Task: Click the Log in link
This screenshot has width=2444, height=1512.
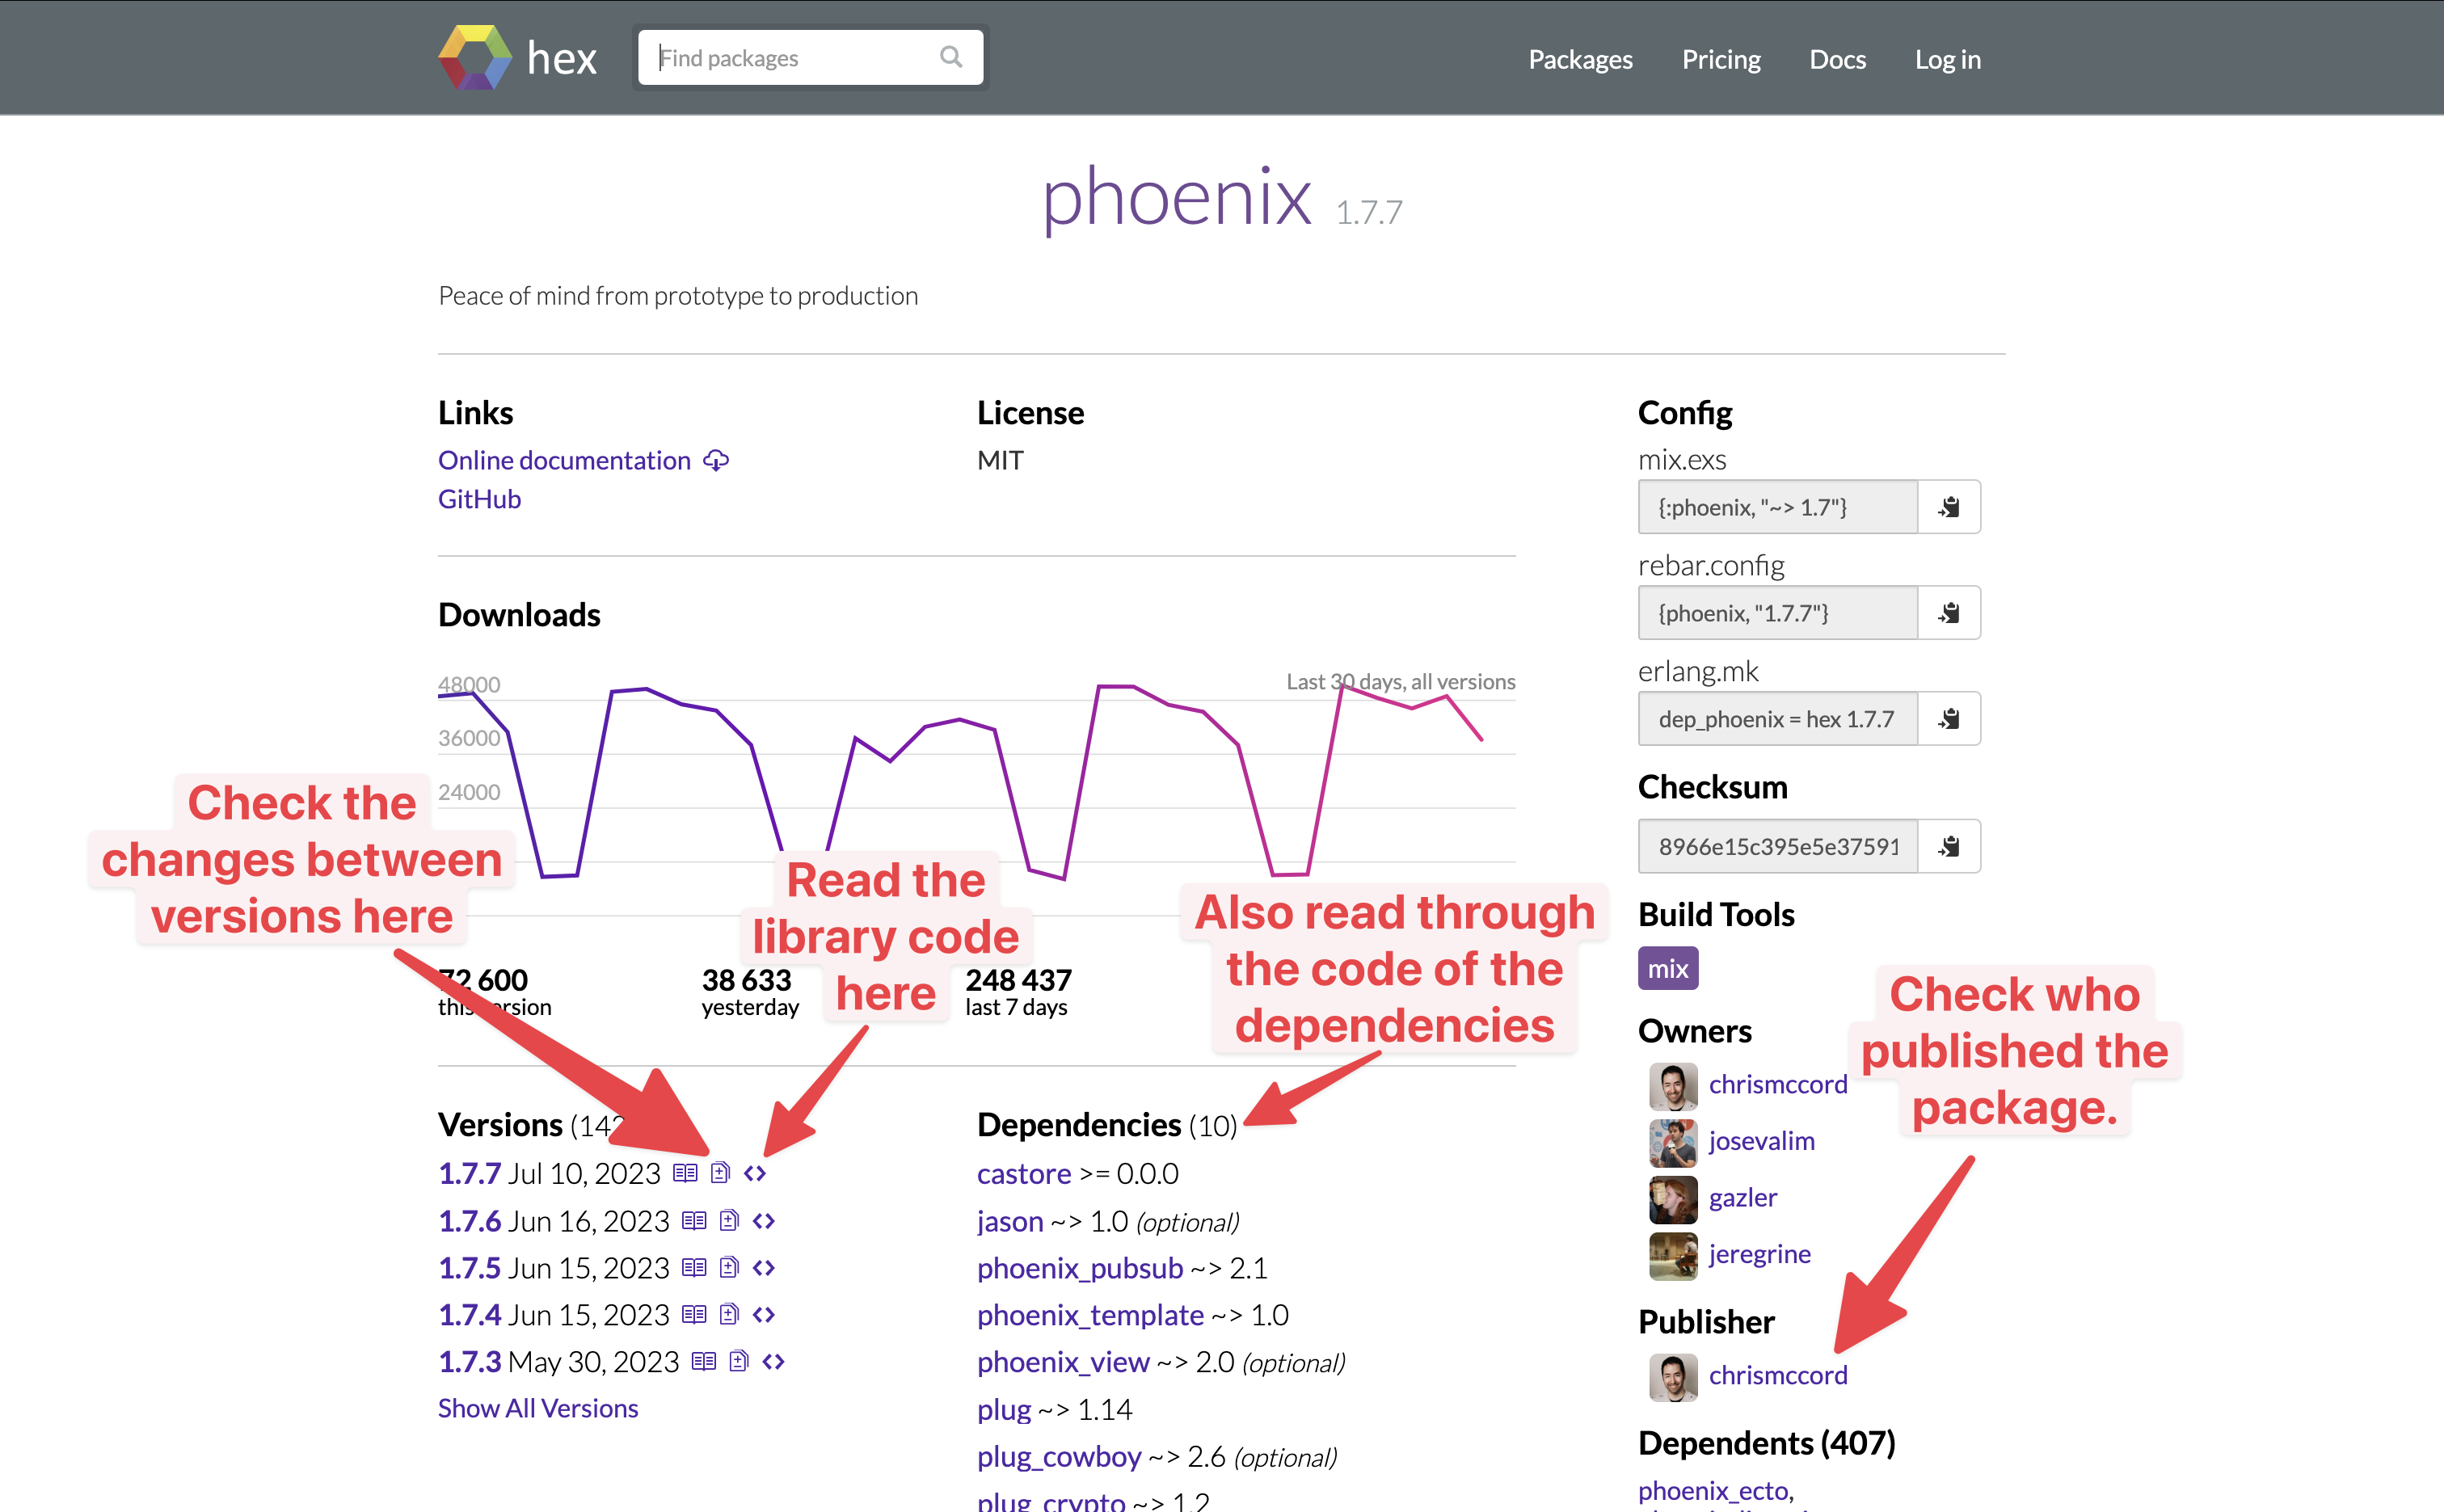Action: [1947, 59]
